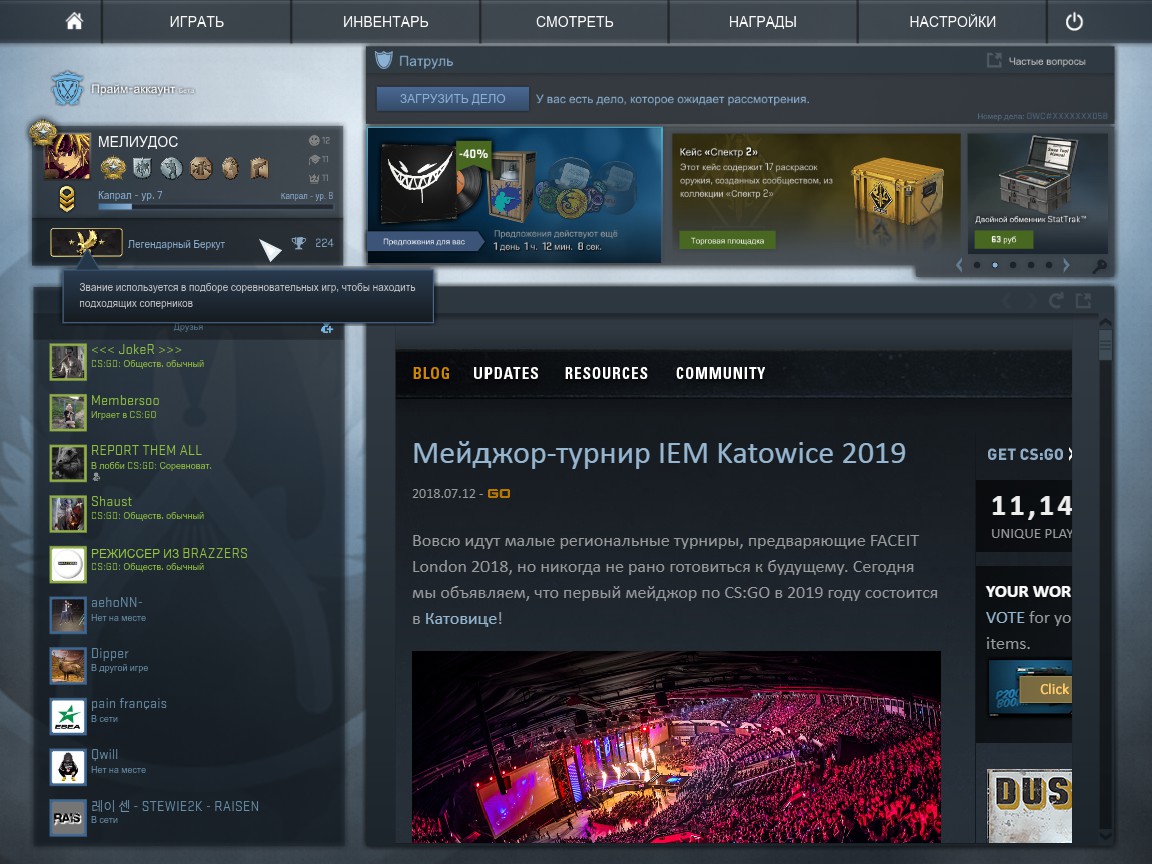This screenshot has height=864, width=1152.
Task: Click GET CS:GO link
Action: point(1029,454)
